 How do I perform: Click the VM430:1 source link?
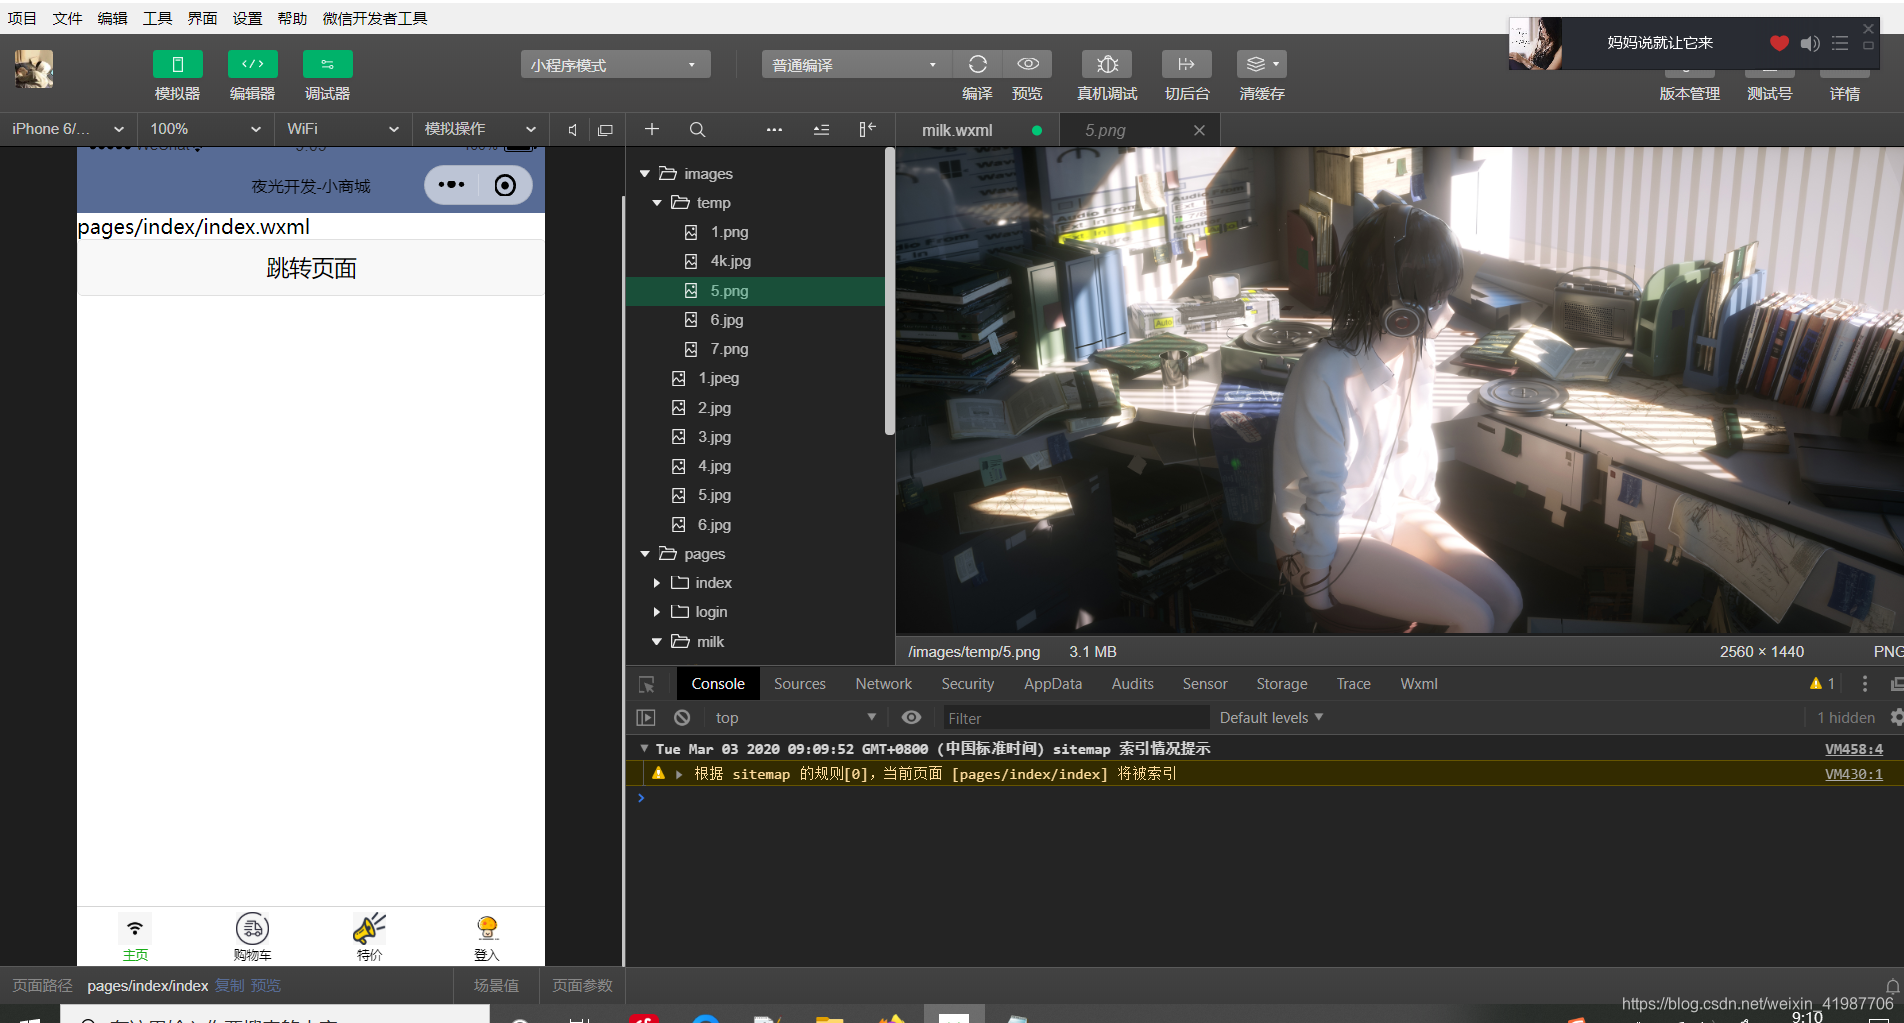(1854, 774)
